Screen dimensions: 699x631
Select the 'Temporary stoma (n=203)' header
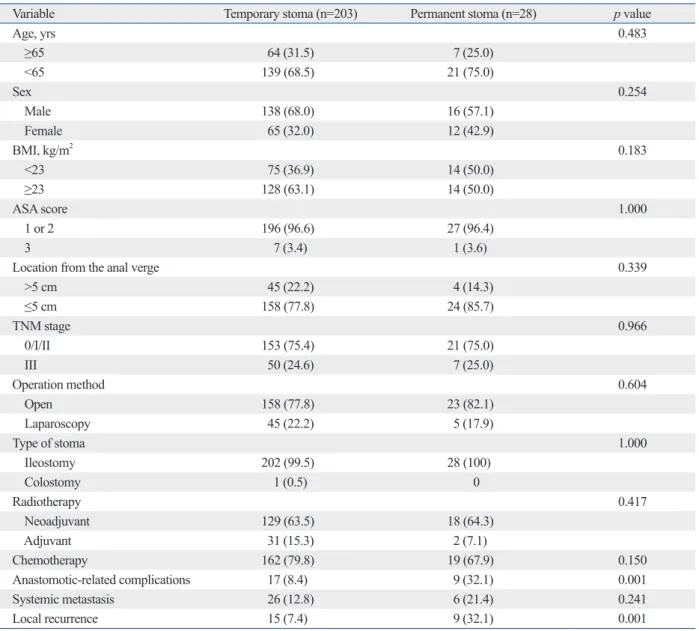(x=291, y=14)
